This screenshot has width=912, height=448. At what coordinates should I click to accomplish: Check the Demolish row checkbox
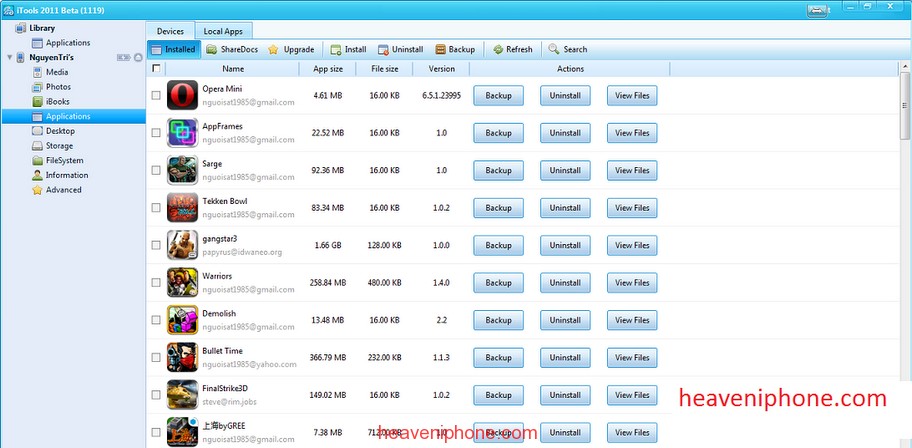pyautogui.click(x=156, y=320)
